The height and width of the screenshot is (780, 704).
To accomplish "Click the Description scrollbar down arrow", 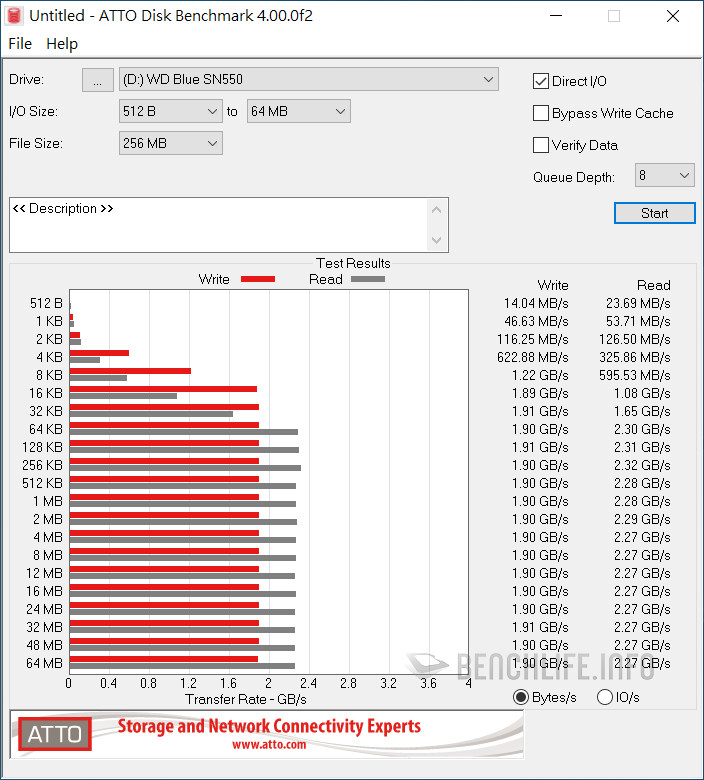I will (x=436, y=240).
